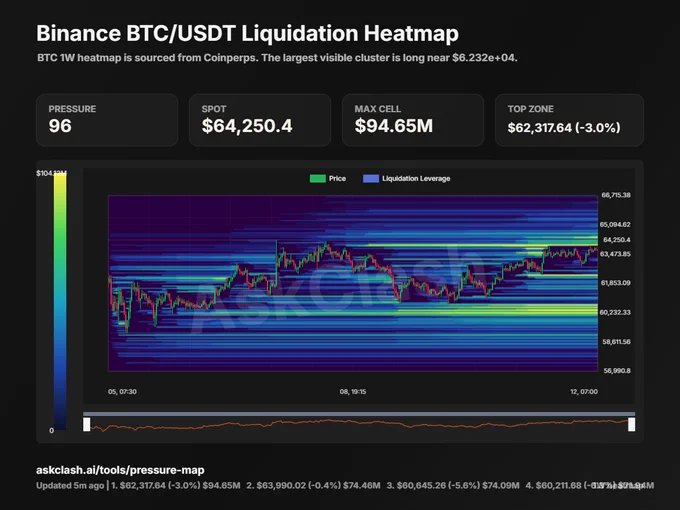Image resolution: width=680 pixels, height=510 pixels.
Task: Toggle the Liquidation Leverage legend entry
Action: tap(406, 179)
